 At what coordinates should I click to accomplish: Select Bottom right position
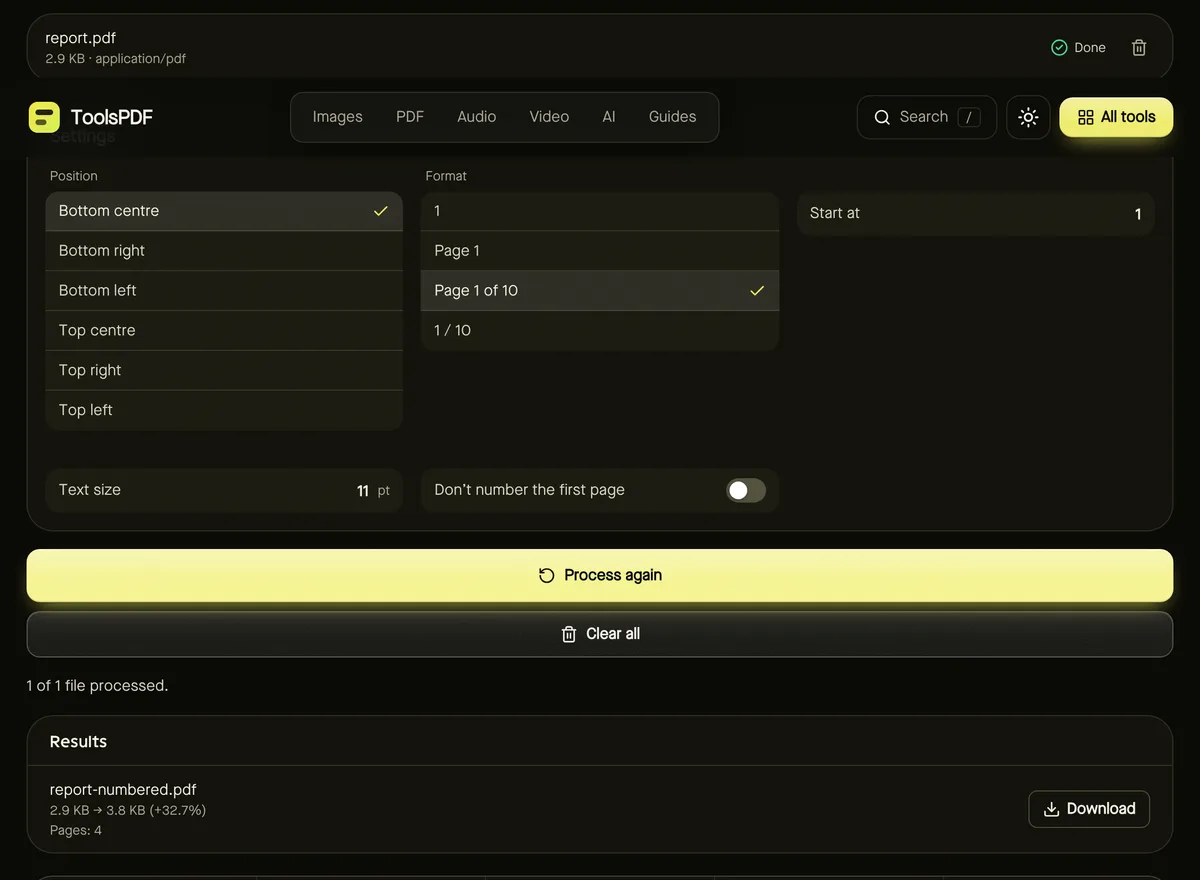[224, 251]
